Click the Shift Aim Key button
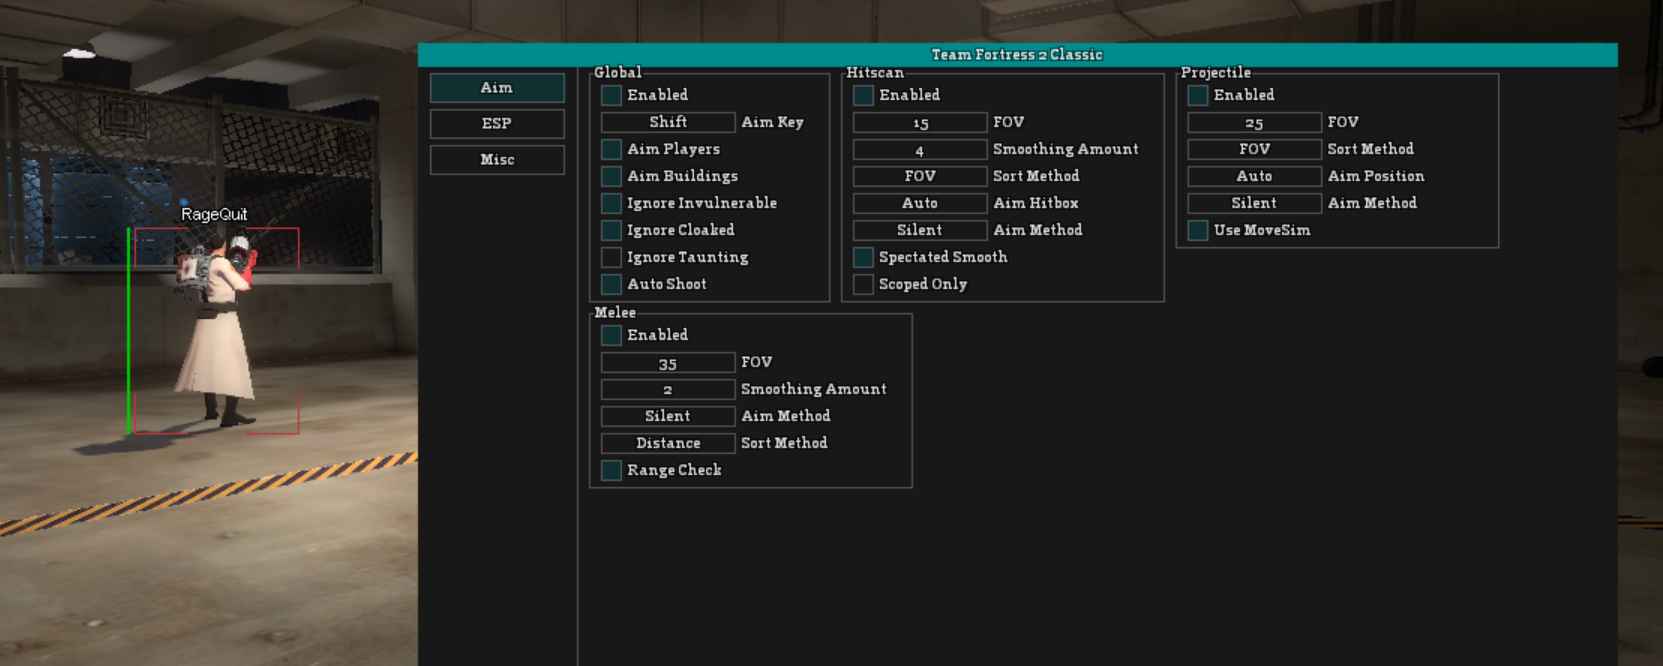This screenshot has width=1663, height=666. [668, 122]
